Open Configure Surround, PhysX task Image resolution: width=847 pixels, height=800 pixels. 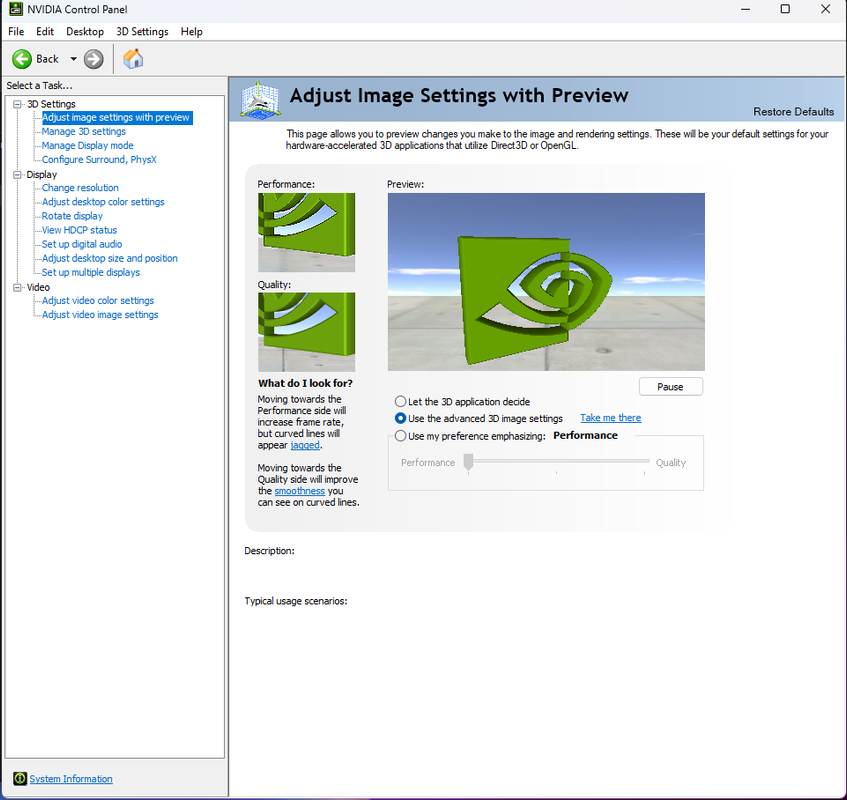99,159
